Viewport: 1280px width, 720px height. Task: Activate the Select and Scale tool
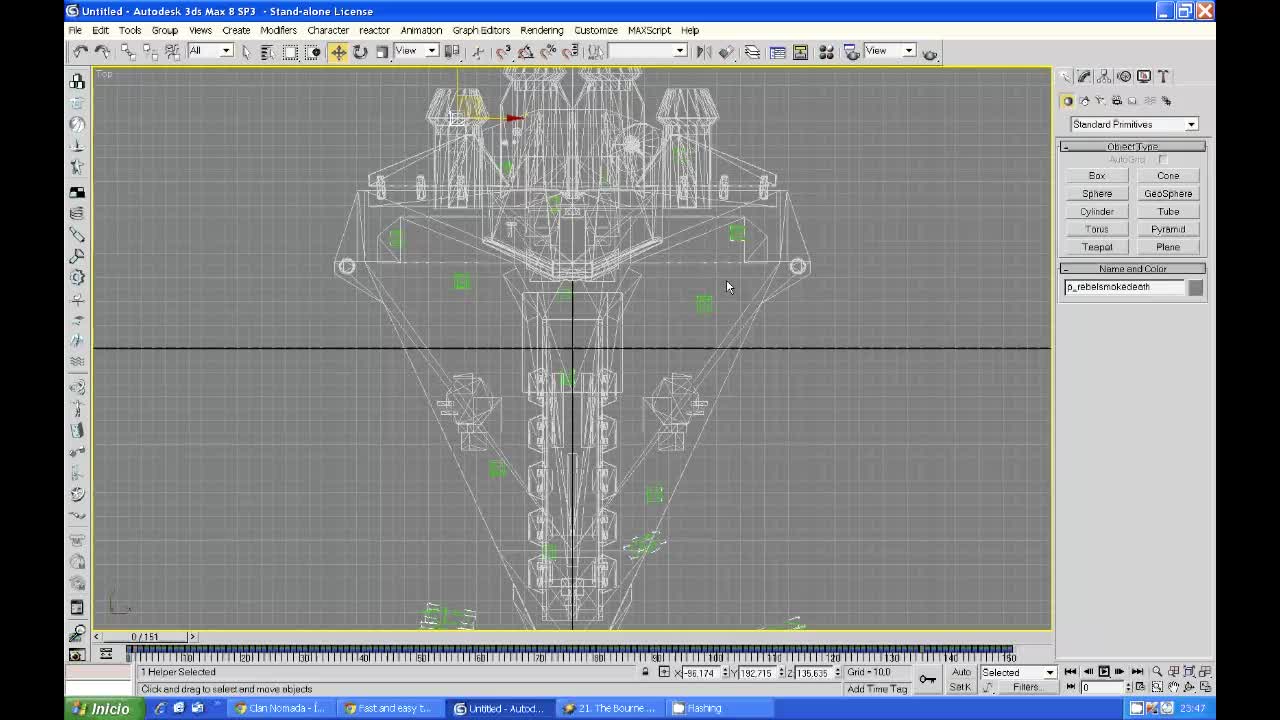tap(382, 52)
